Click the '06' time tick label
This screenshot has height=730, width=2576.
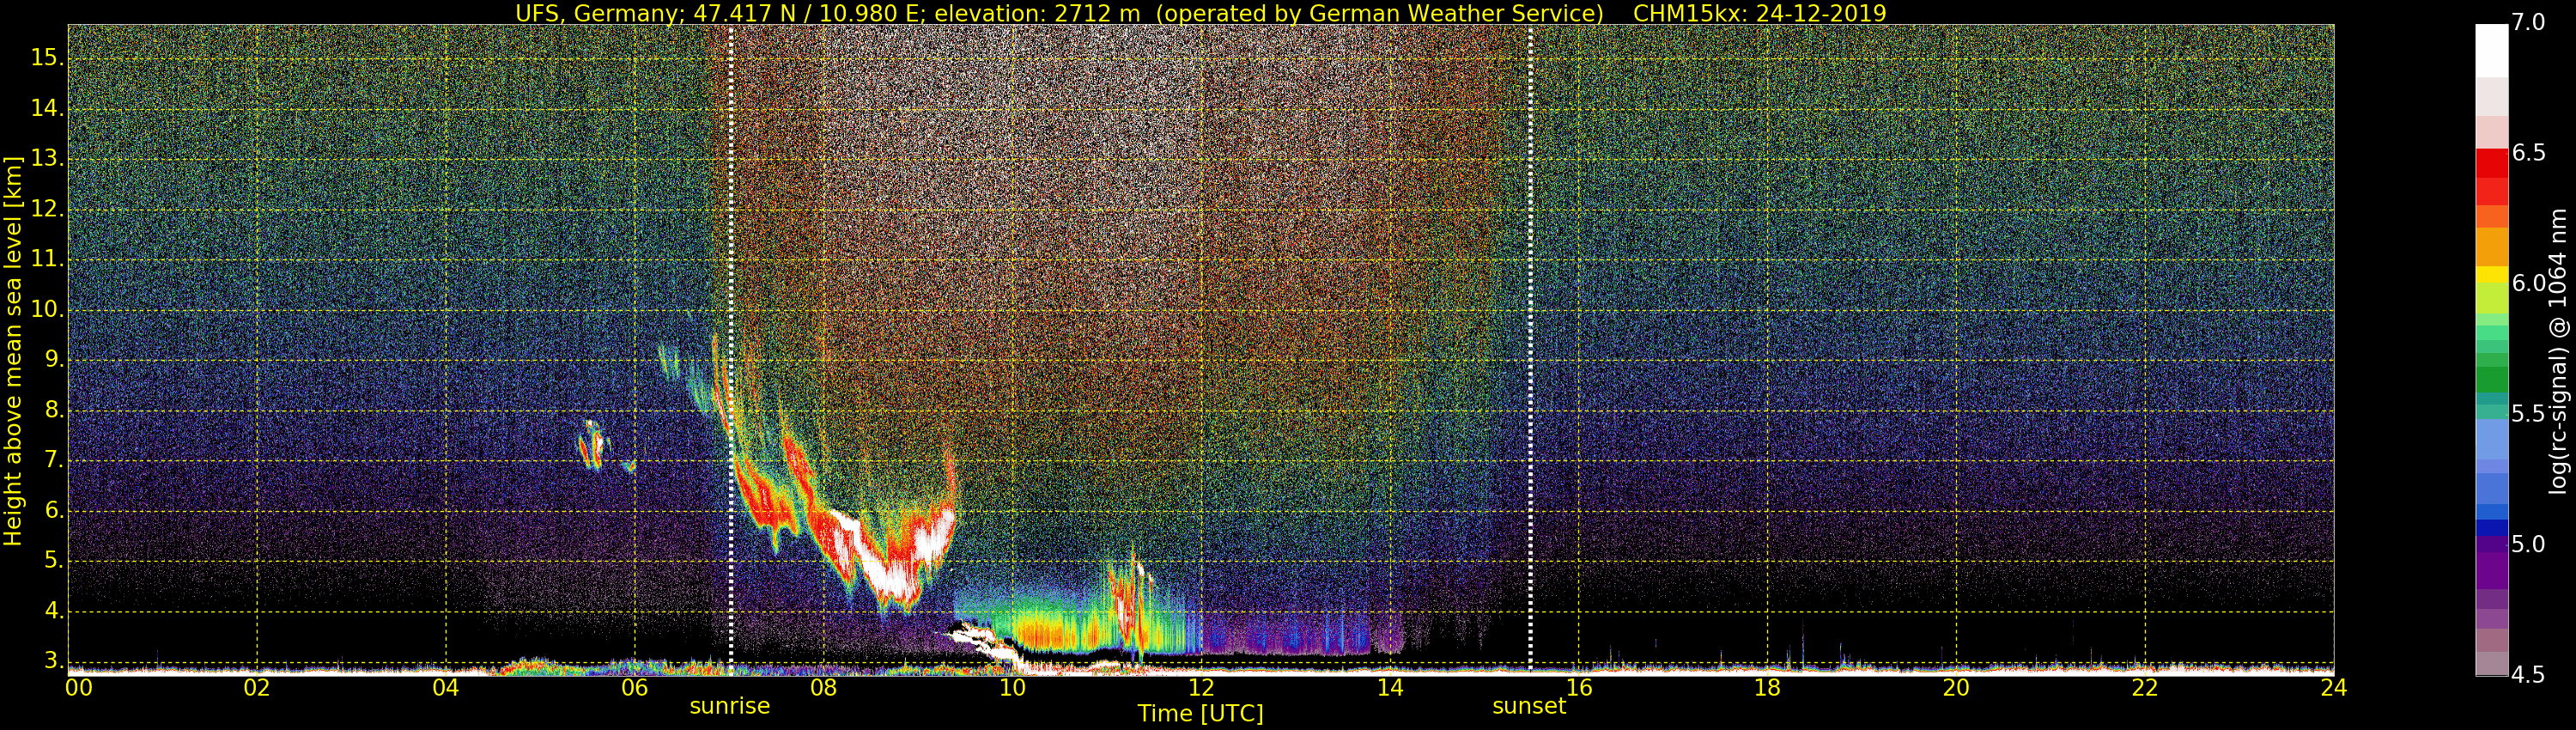(635, 688)
